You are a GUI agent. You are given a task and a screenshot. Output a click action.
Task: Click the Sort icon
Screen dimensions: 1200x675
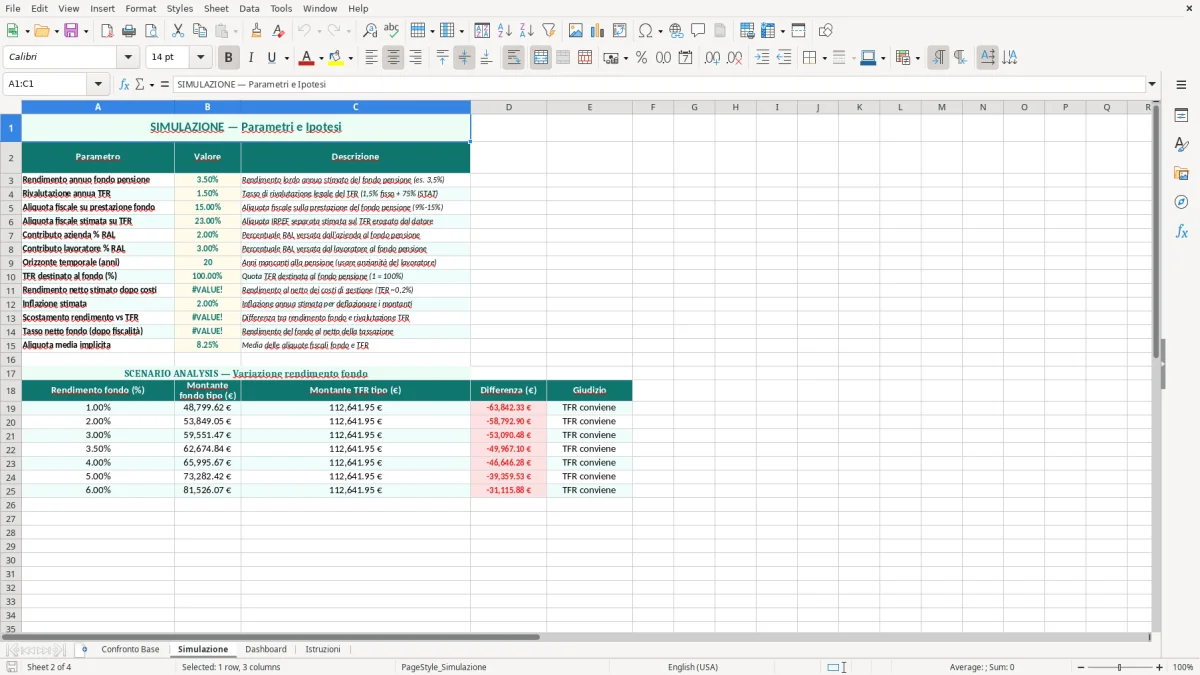[482, 31]
